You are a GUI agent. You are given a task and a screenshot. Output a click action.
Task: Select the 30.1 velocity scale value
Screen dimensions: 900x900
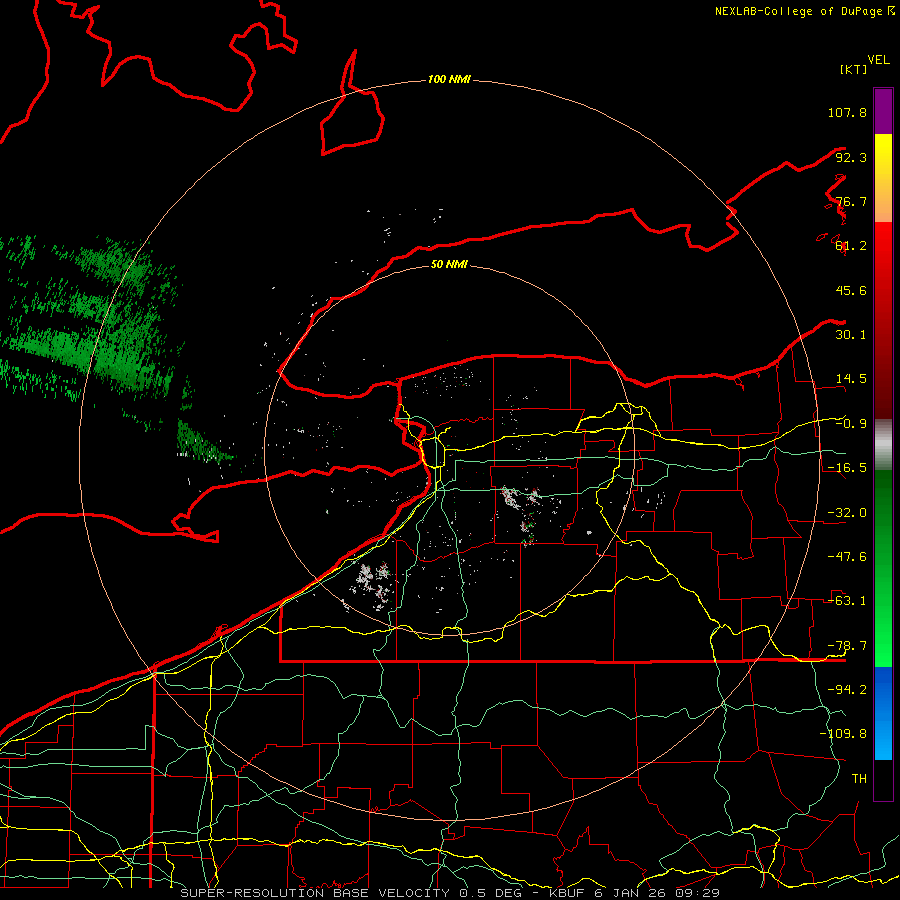point(851,335)
